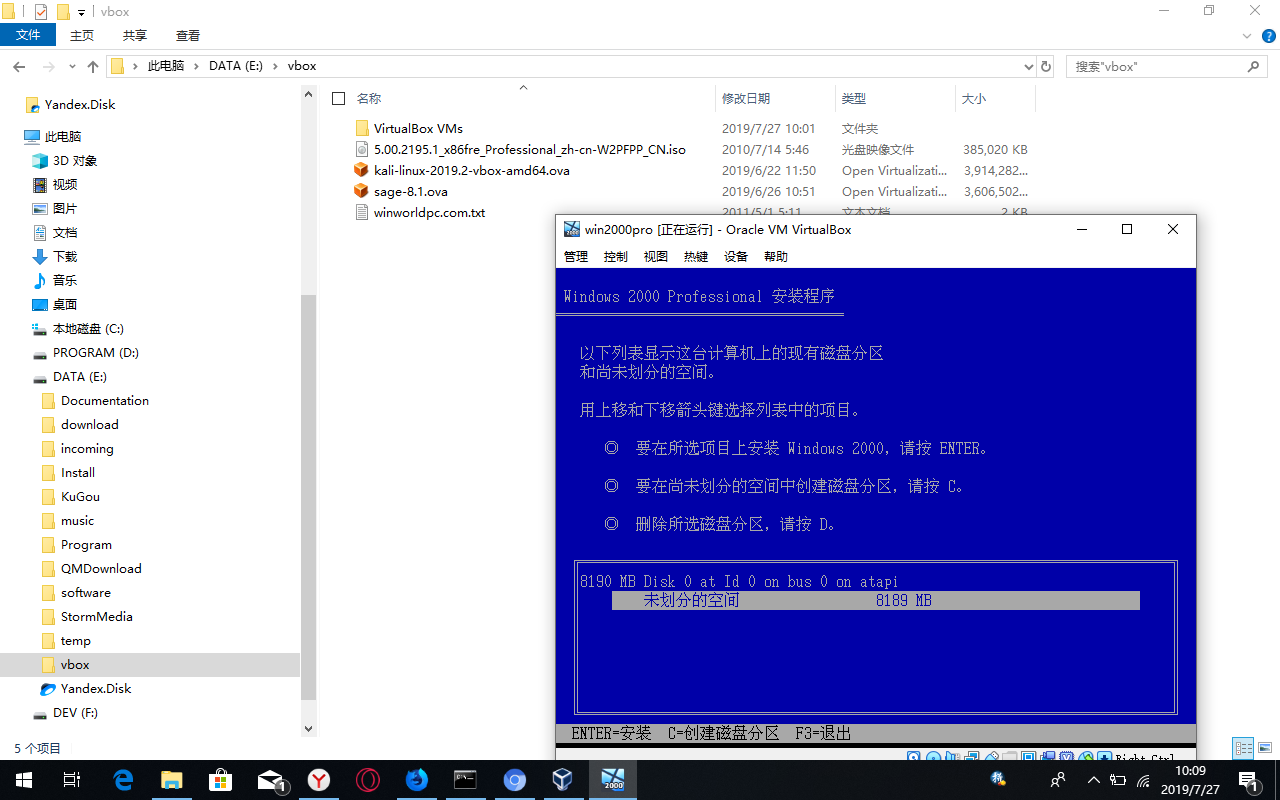The image size is (1280, 800).
Task: Click sidebar scroll up arrow
Action: 308,94
